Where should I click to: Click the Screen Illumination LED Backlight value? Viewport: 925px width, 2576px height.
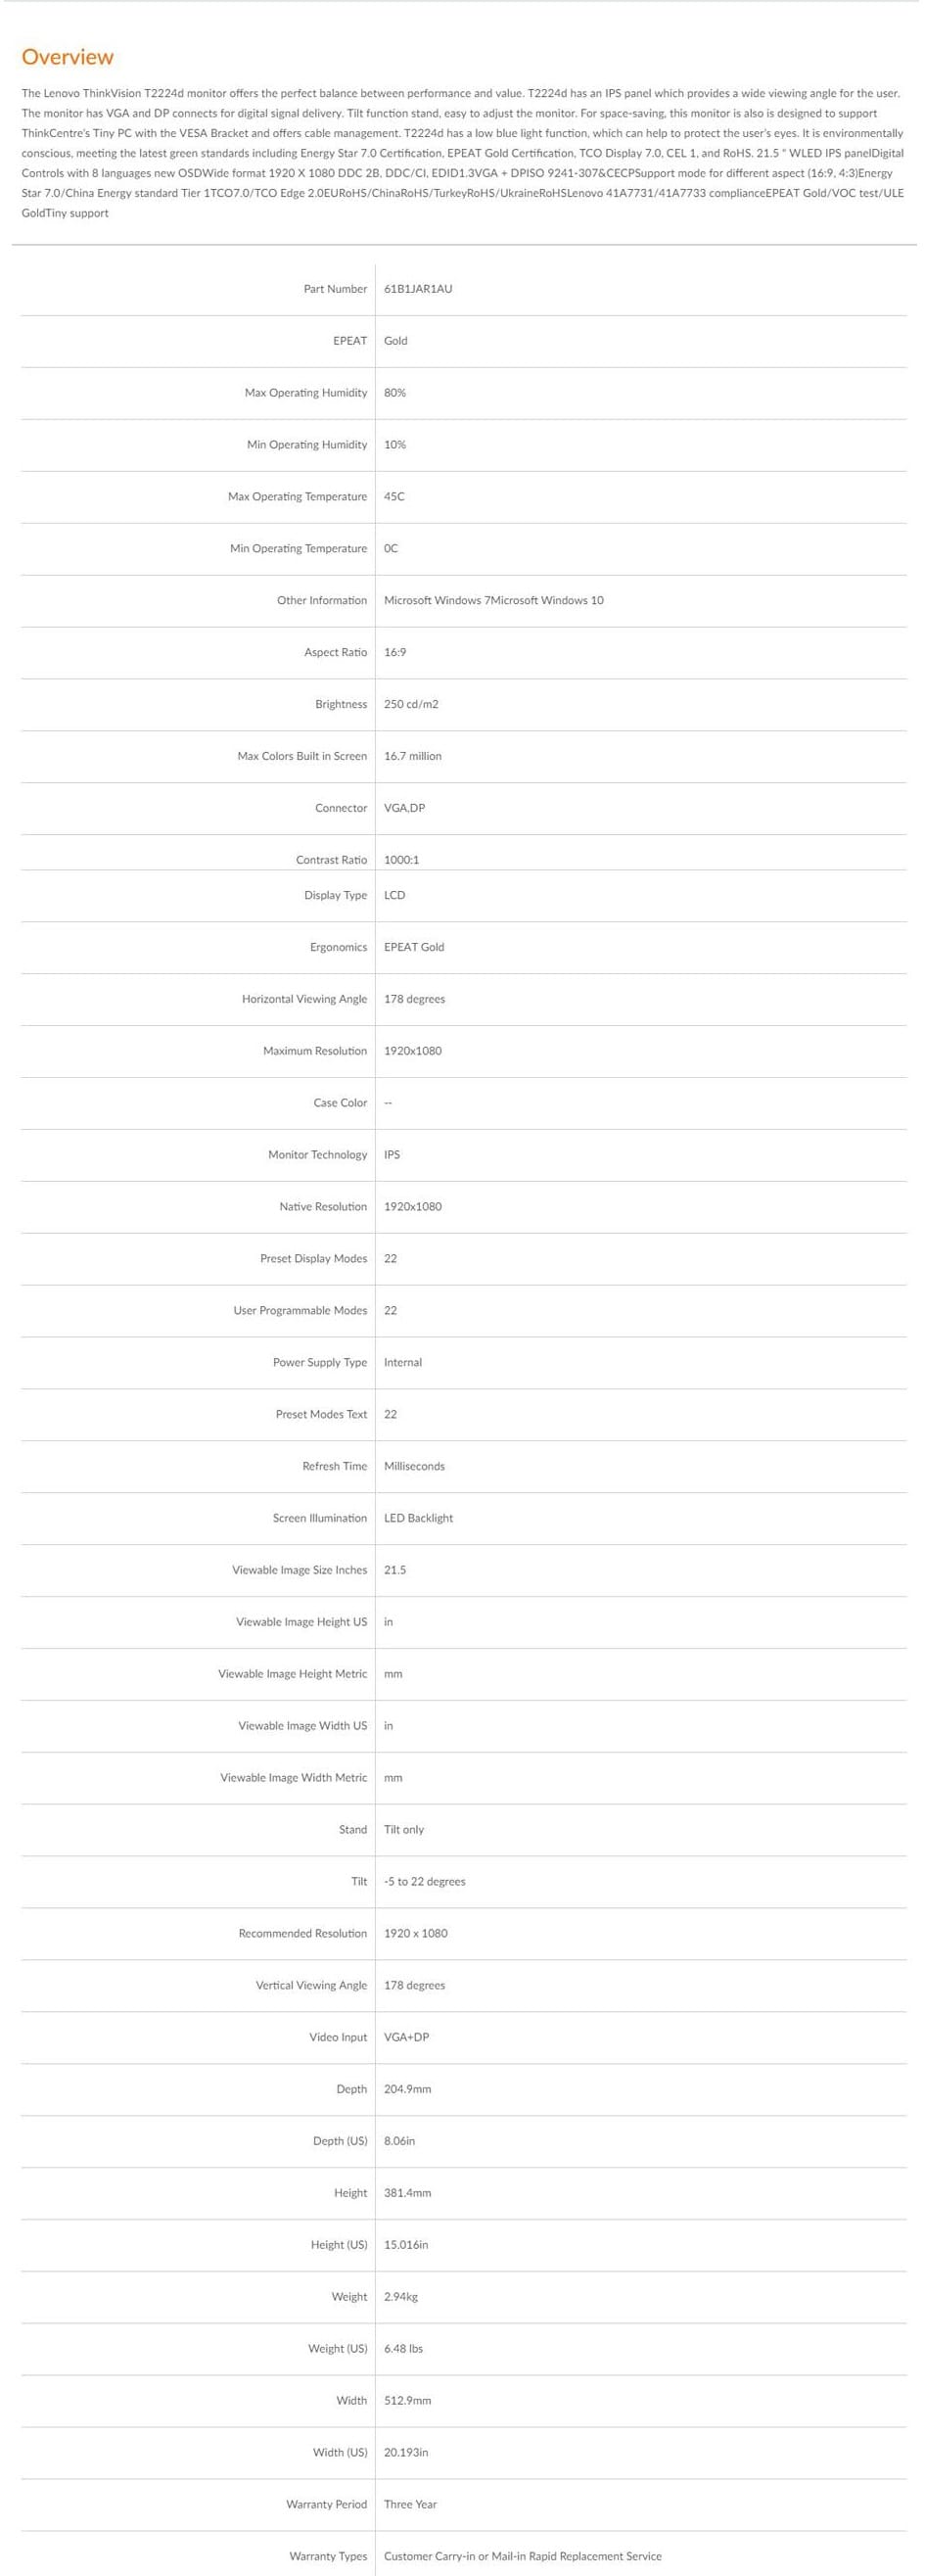419,1518
